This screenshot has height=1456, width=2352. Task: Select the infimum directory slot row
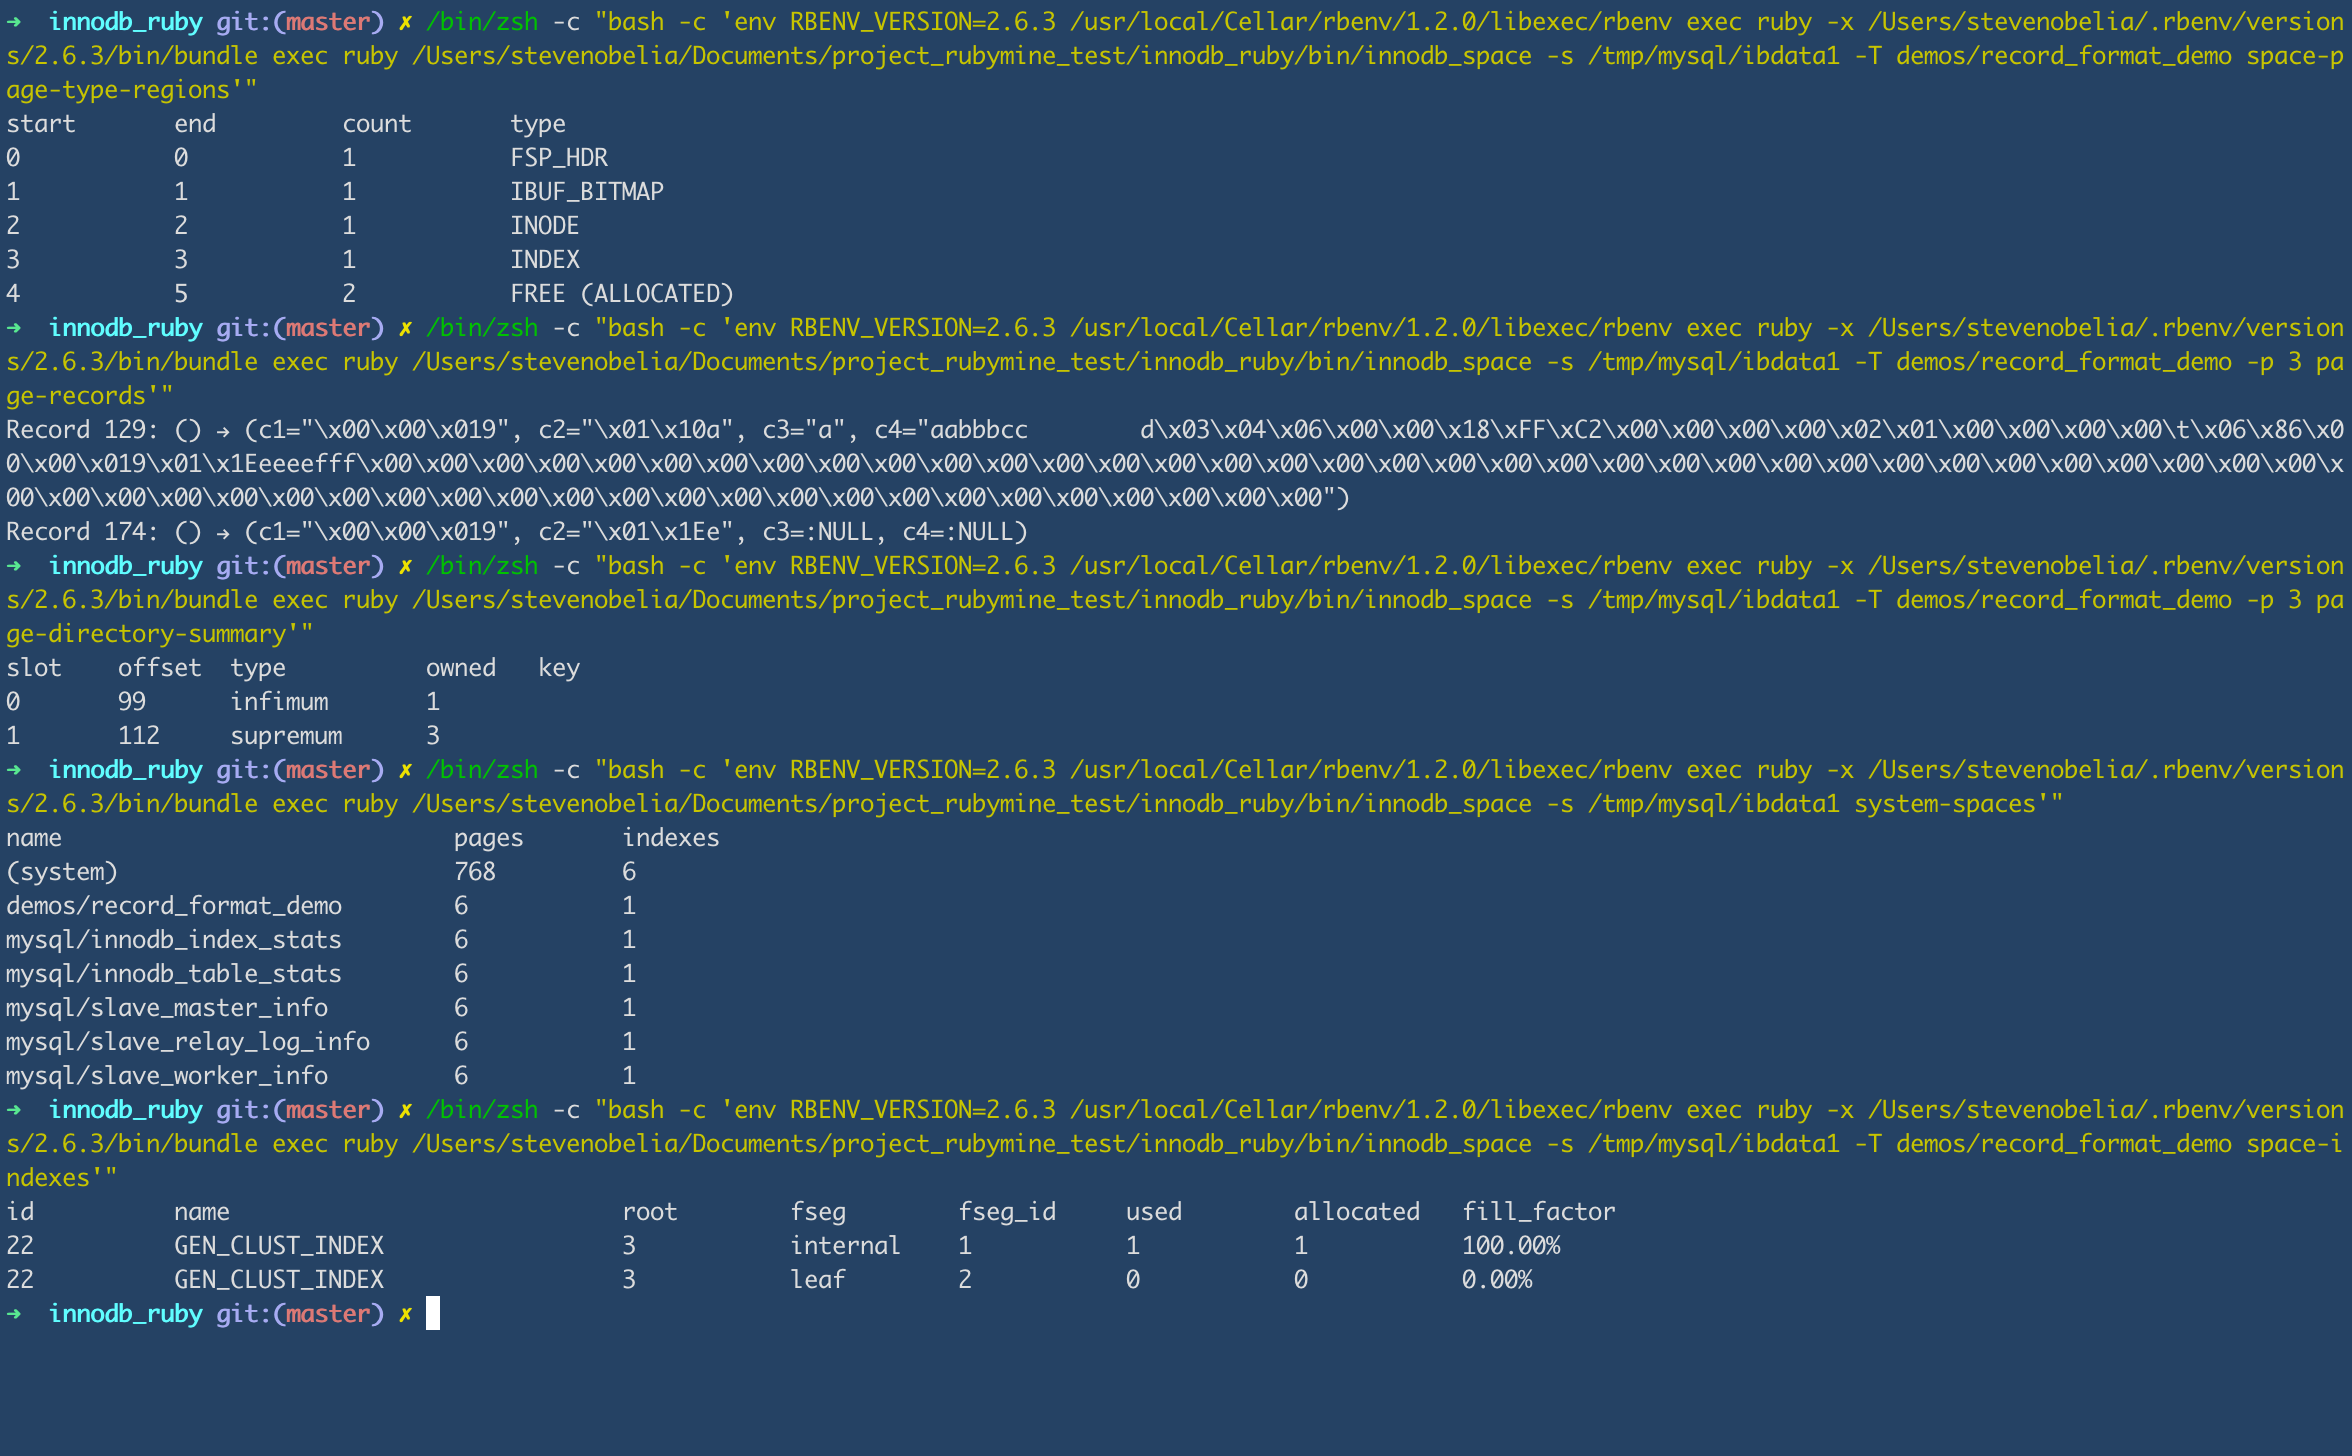[279, 702]
